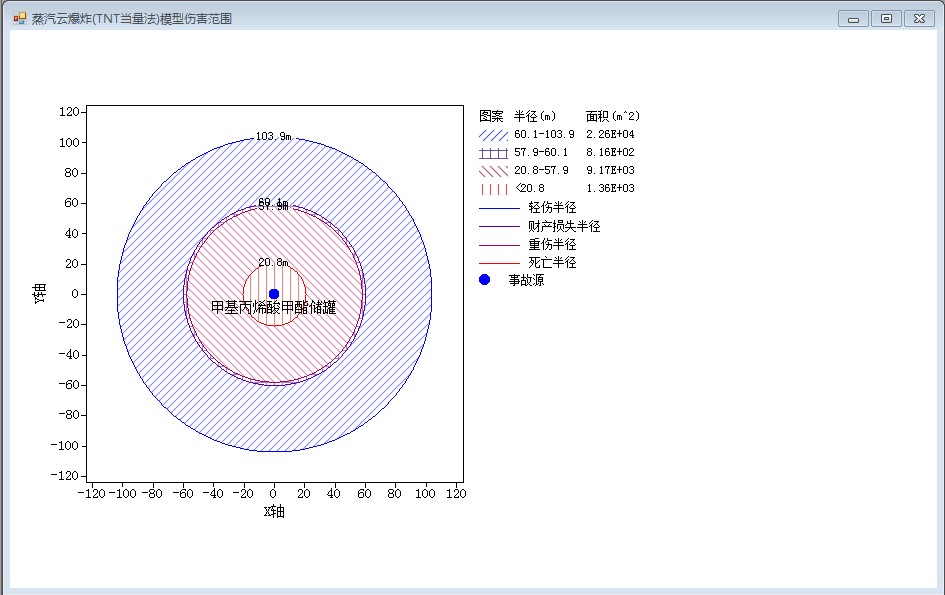This screenshot has width=945, height=595.
Task: Click the 重伤半径 legend label
Action: coord(552,244)
